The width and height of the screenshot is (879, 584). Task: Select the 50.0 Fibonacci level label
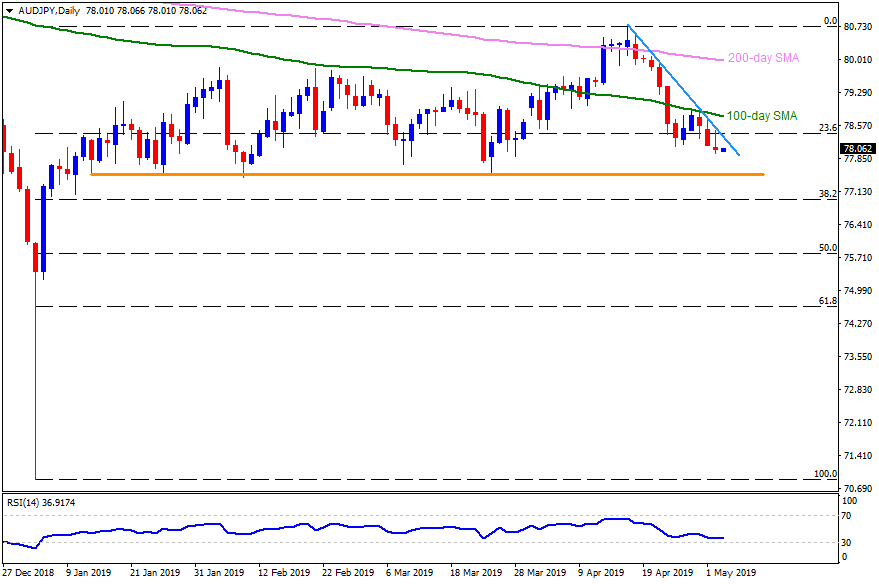pyautogui.click(x=827, y=247)
